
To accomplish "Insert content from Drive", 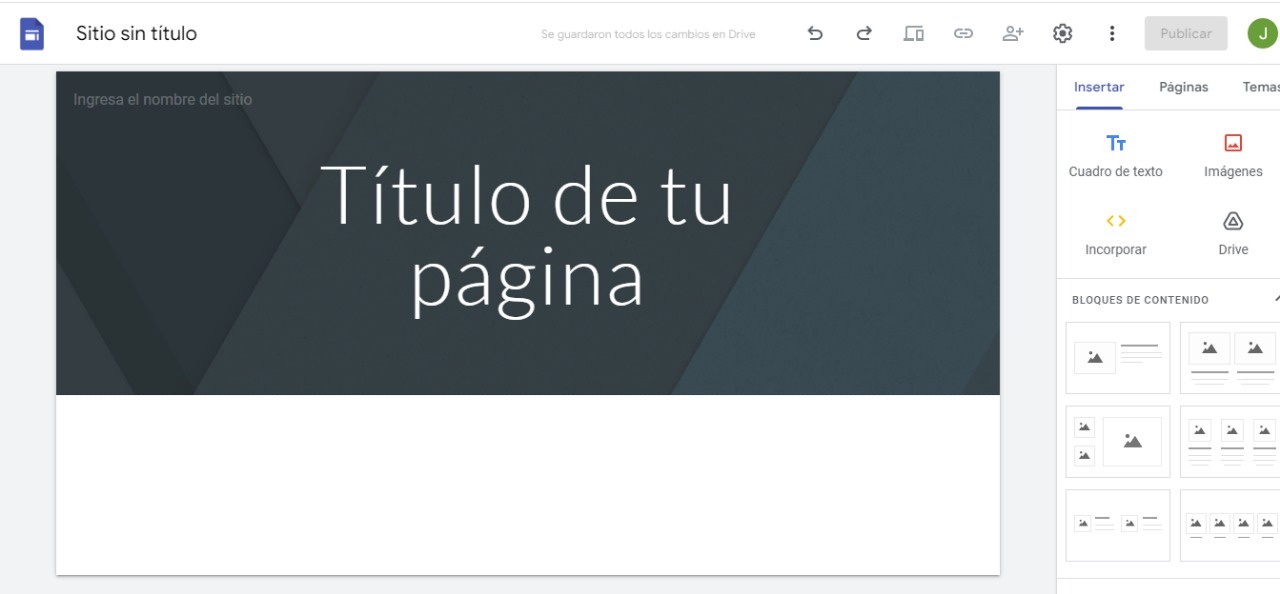I will click(x=1232, y=233).
